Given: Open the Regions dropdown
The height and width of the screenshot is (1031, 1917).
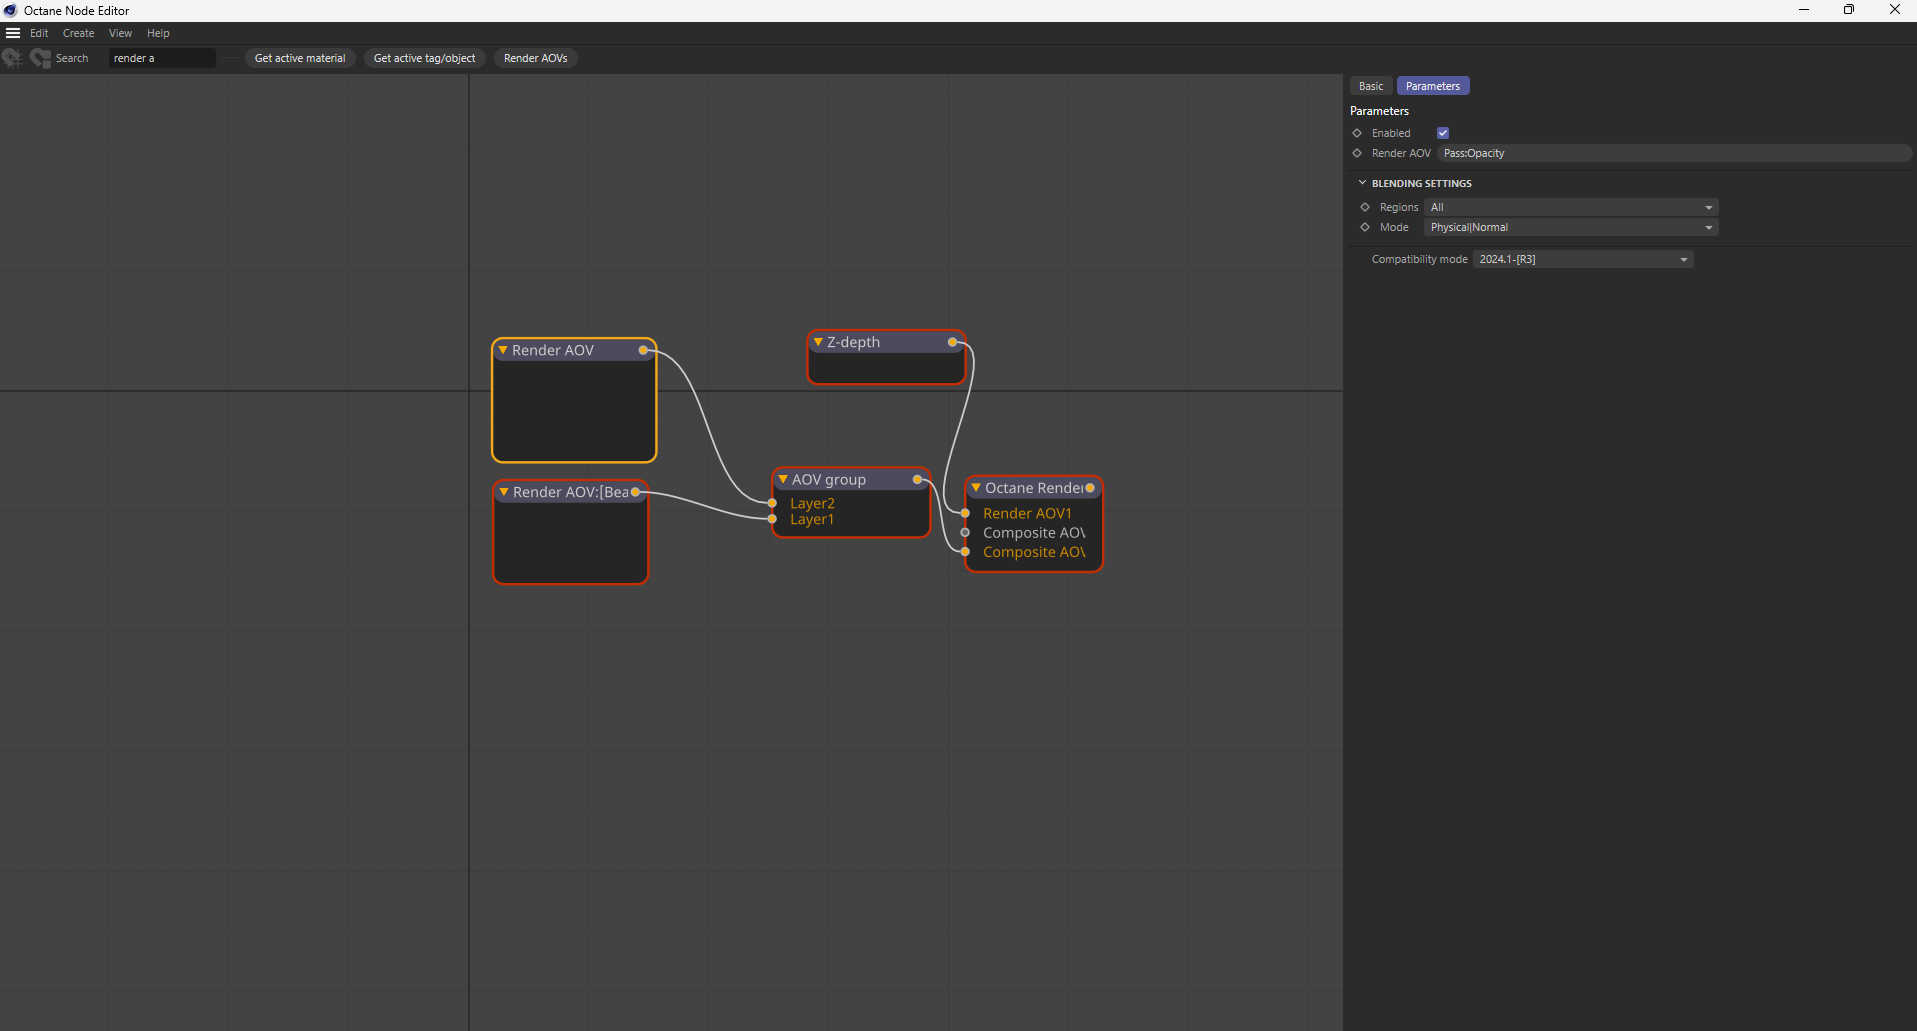Looking at the screenshot, I should point(1571,207).
